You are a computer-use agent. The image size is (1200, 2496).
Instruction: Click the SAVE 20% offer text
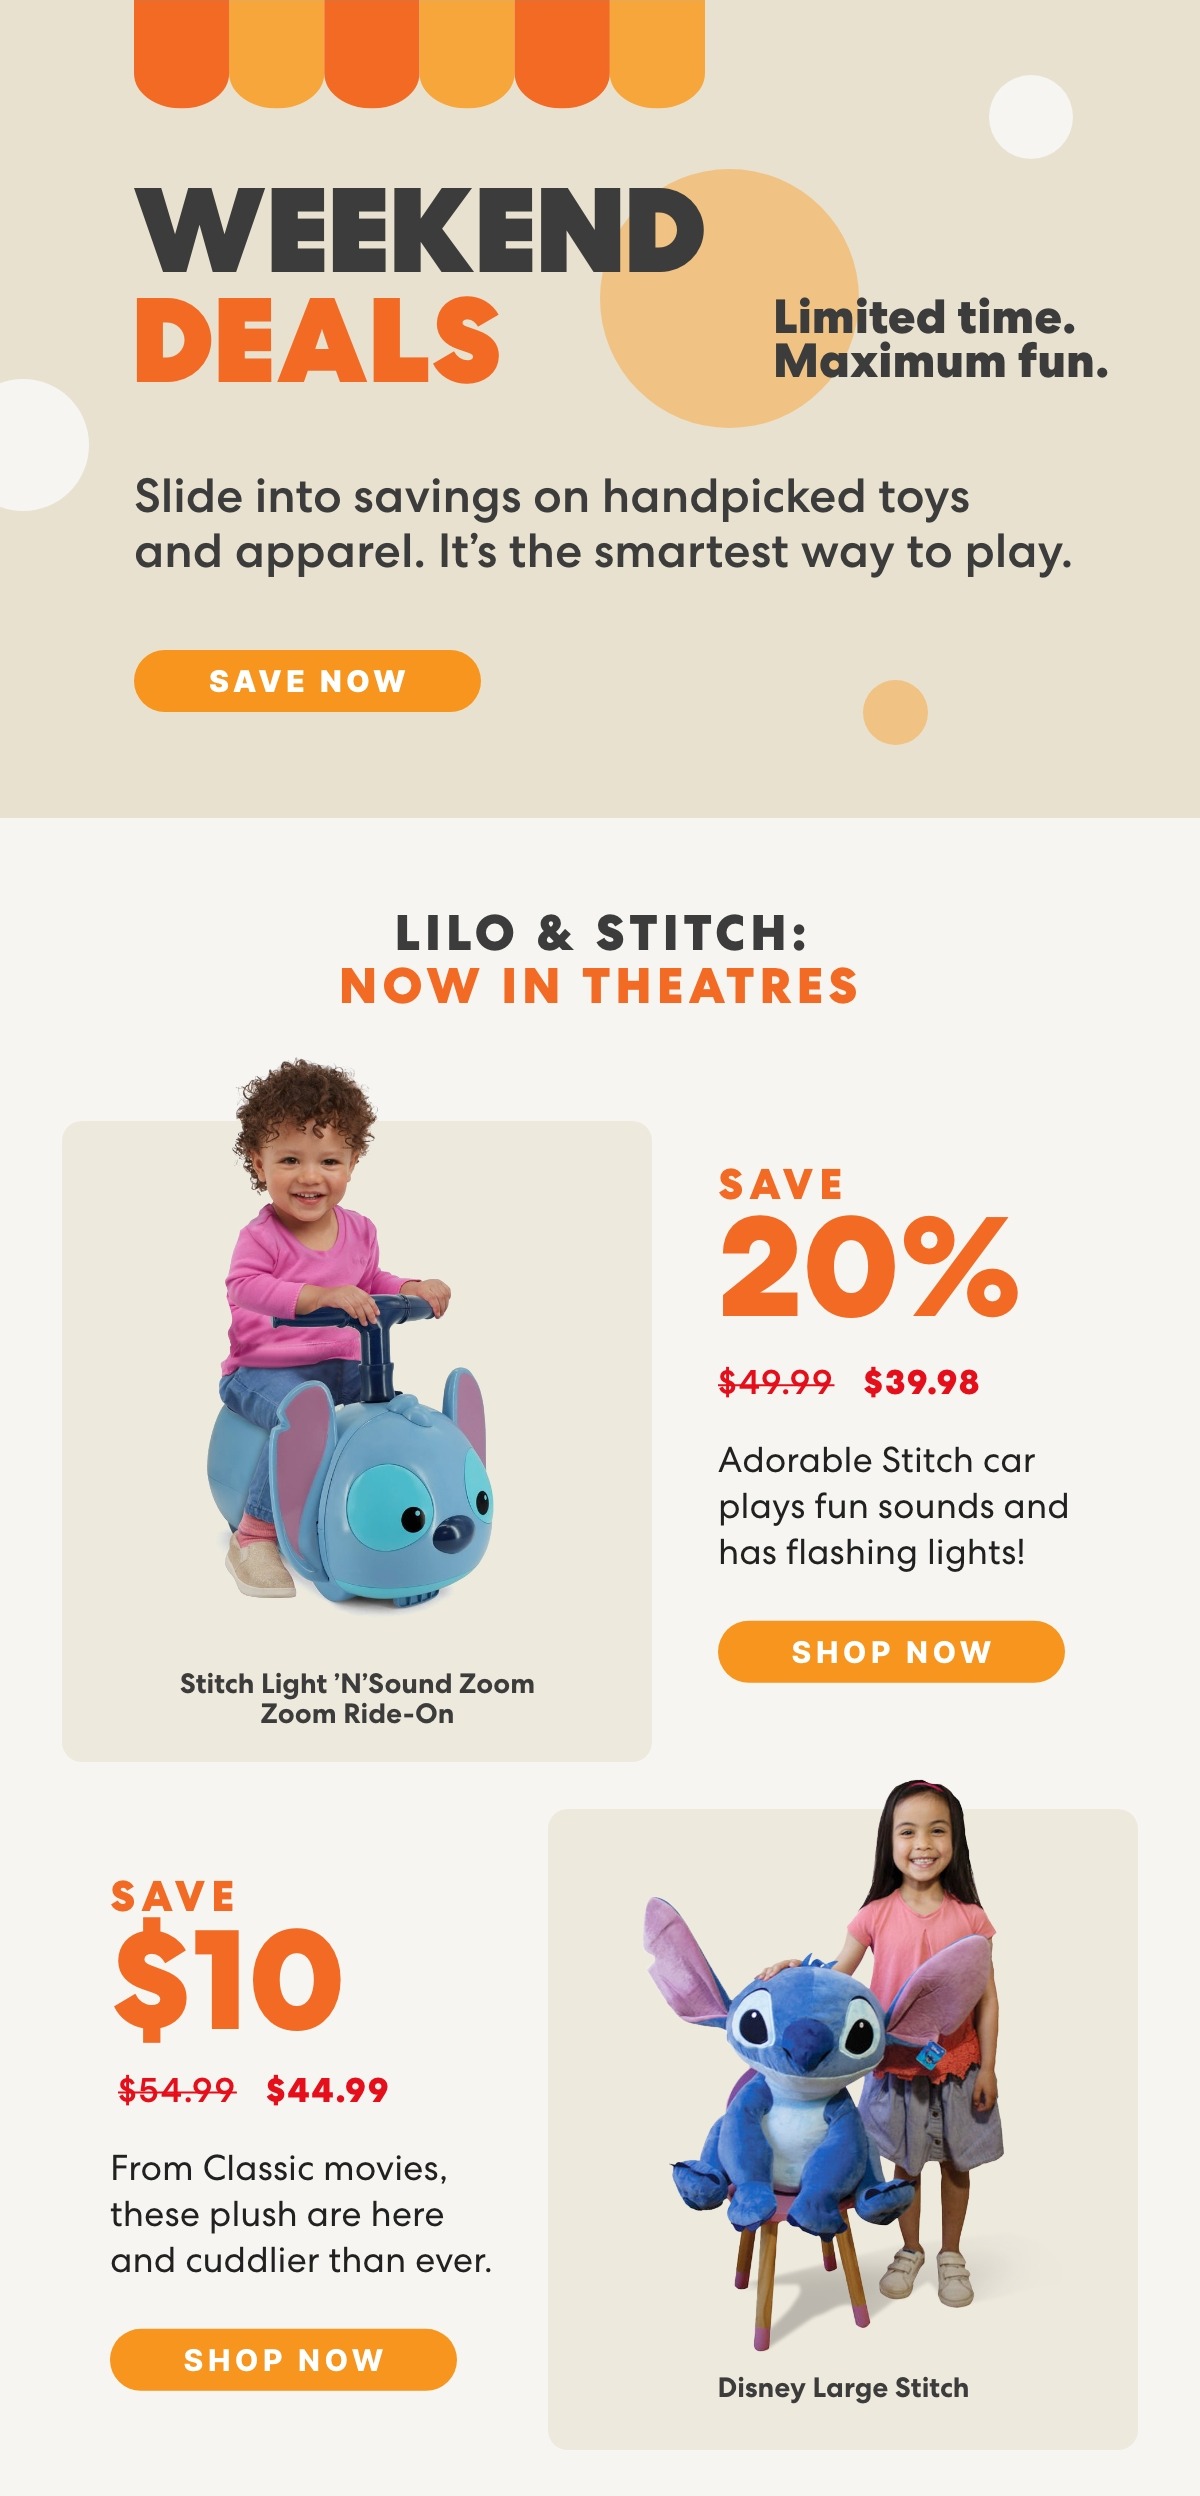pyautogui.click(x=868, y=1243)
